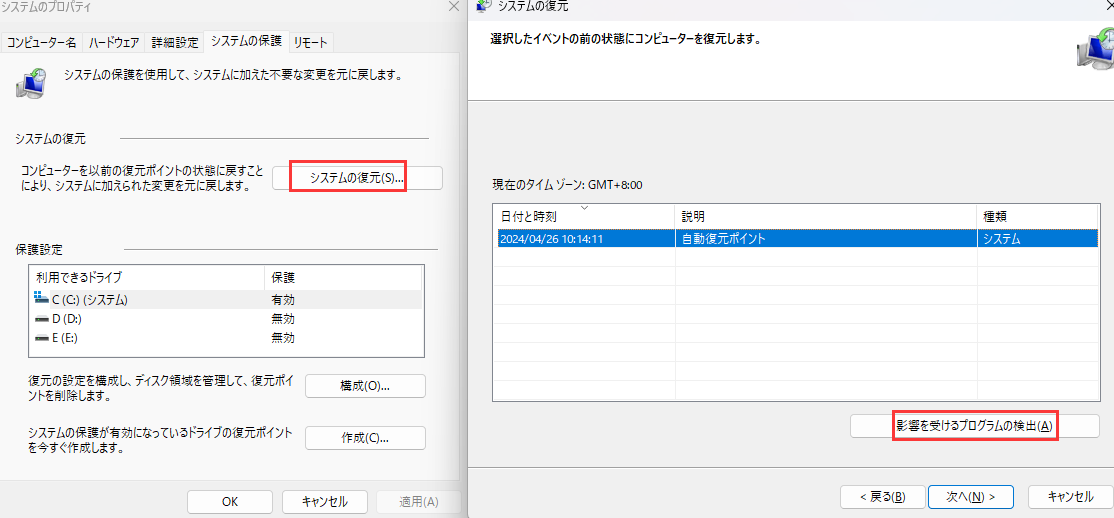Click the C drive Windows icon
The height and width of the screenshot is (518, 1114).
[x=40, y=298]
